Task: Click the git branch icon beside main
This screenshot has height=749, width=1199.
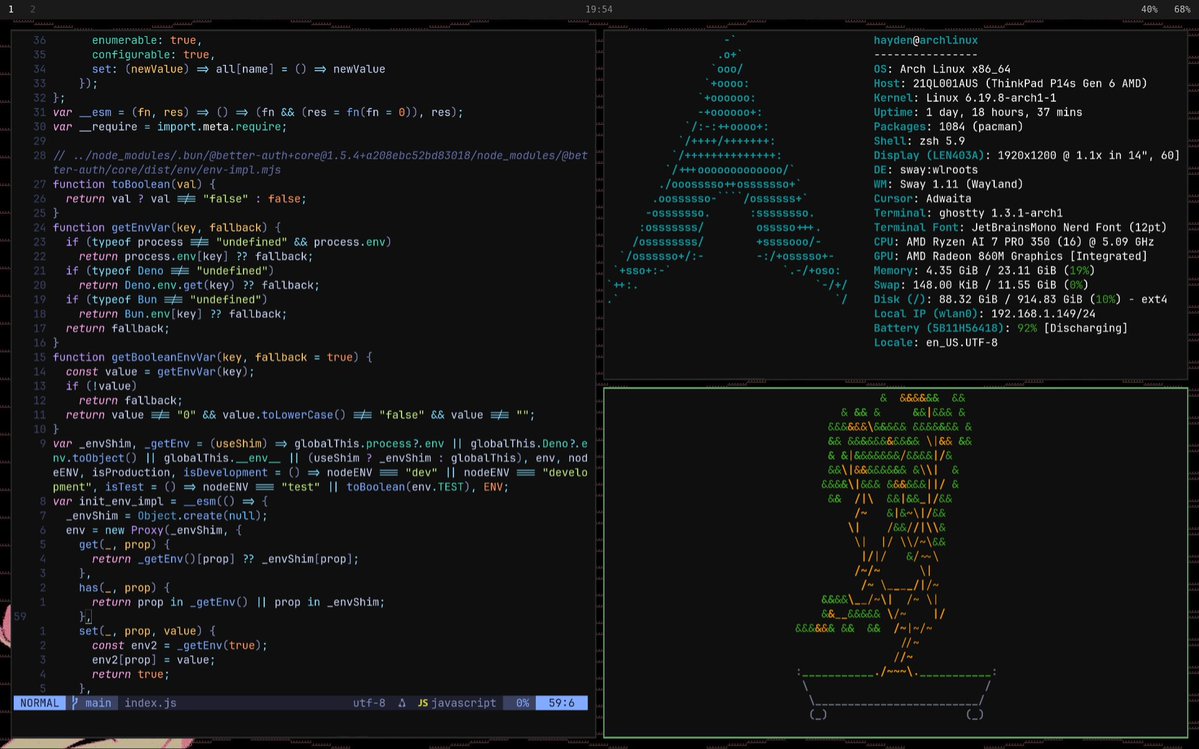Action: [x=75, y=703]
